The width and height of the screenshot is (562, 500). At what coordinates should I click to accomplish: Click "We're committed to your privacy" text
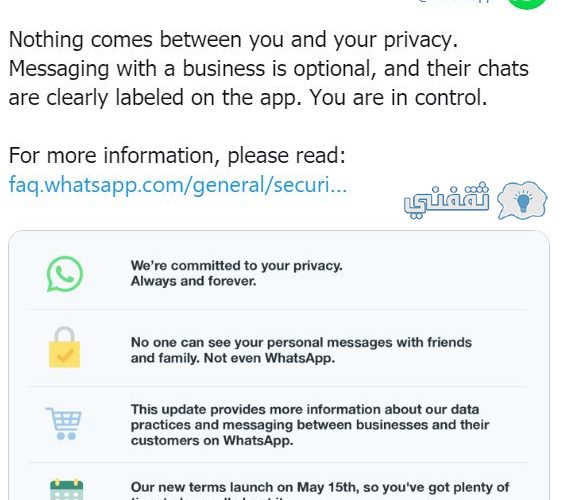pyautogui.click(x=237, y=266)
